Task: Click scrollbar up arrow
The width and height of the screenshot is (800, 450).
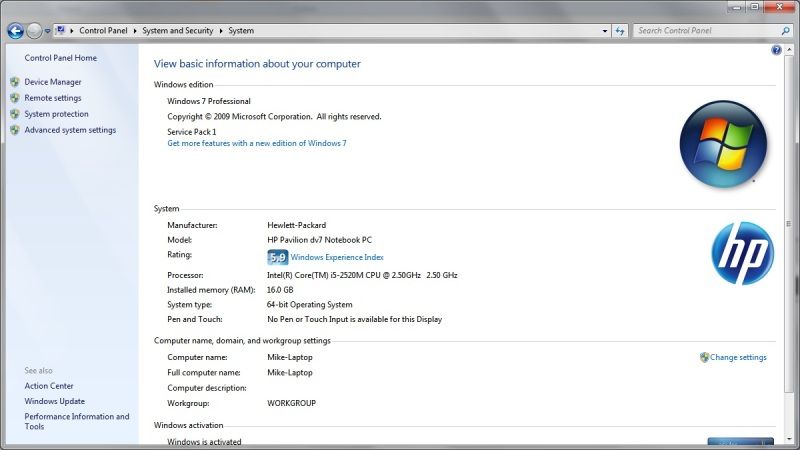Action: pyautogui.click(x=789, y=50)
